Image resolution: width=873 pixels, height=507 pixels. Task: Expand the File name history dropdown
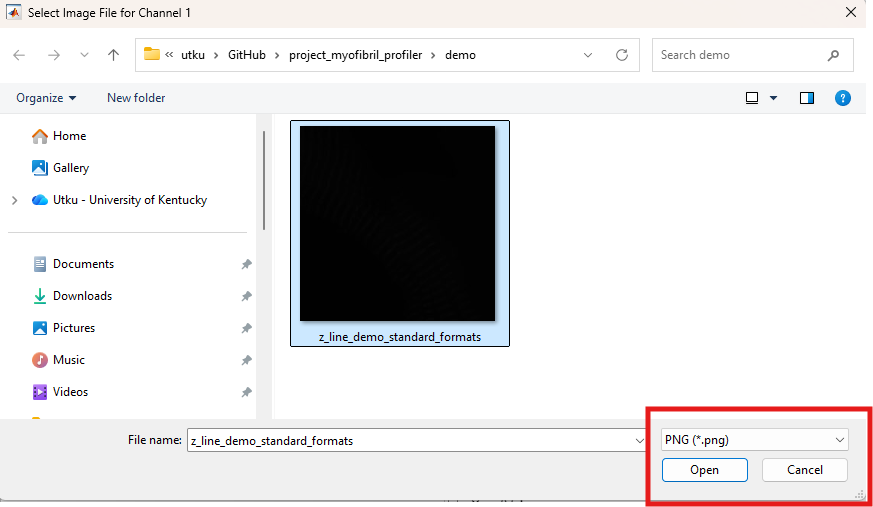click(x=639, y=441)
